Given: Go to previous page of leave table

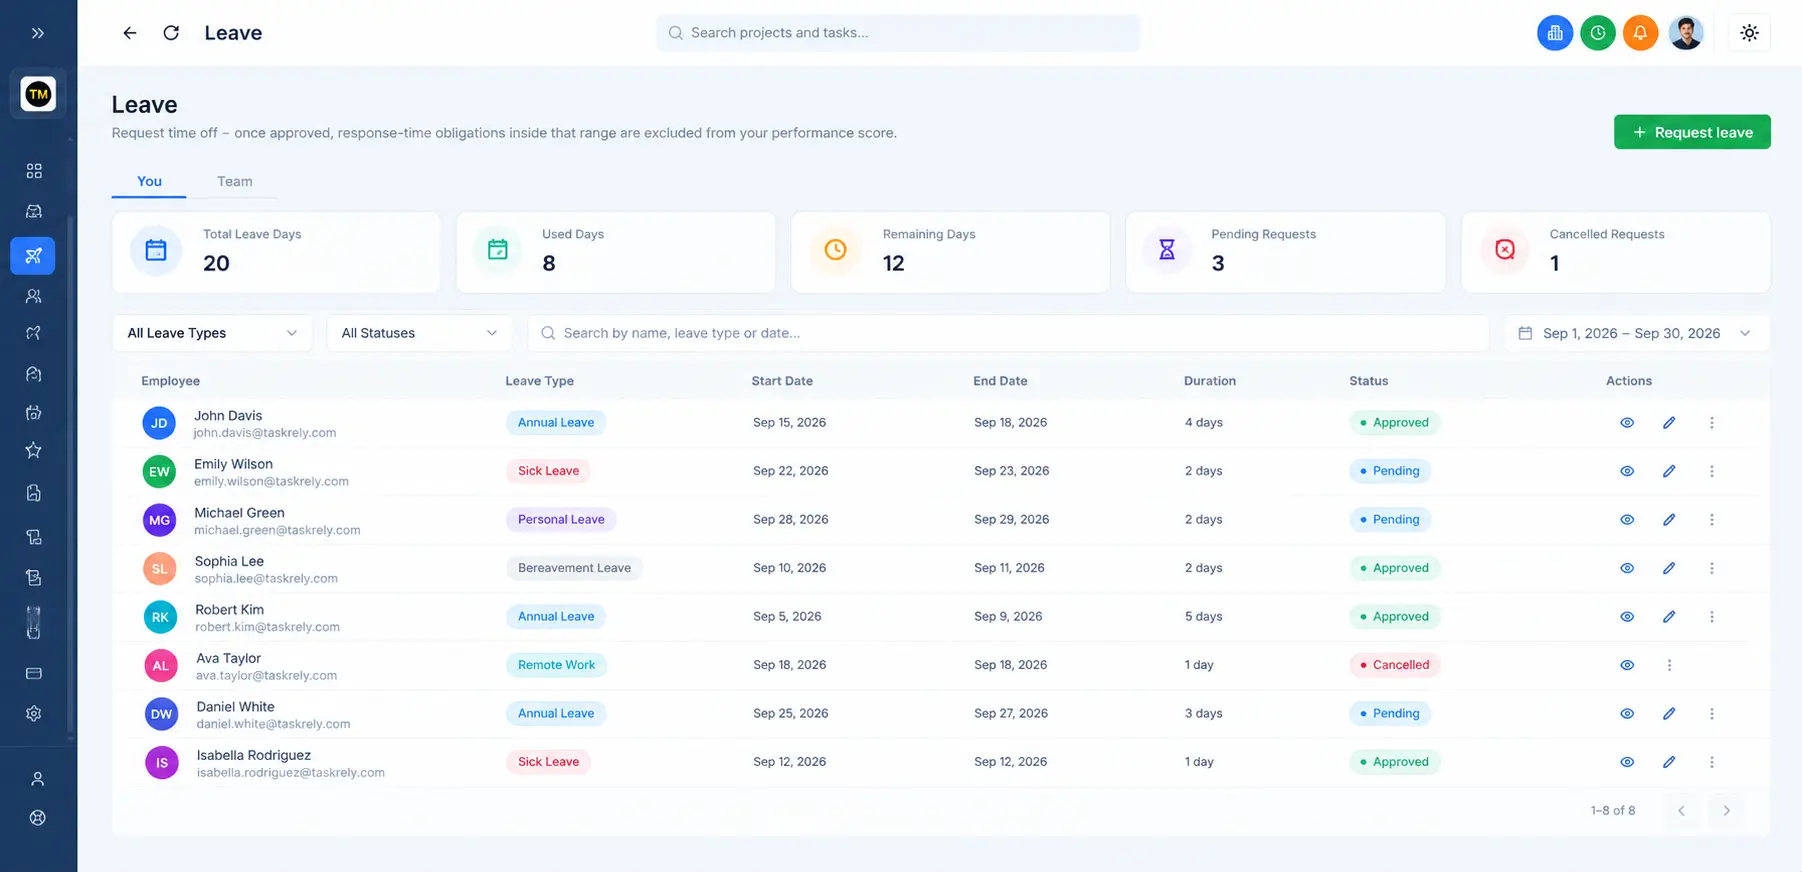Looking at the screenshot, I should [x=1681, y=811].
